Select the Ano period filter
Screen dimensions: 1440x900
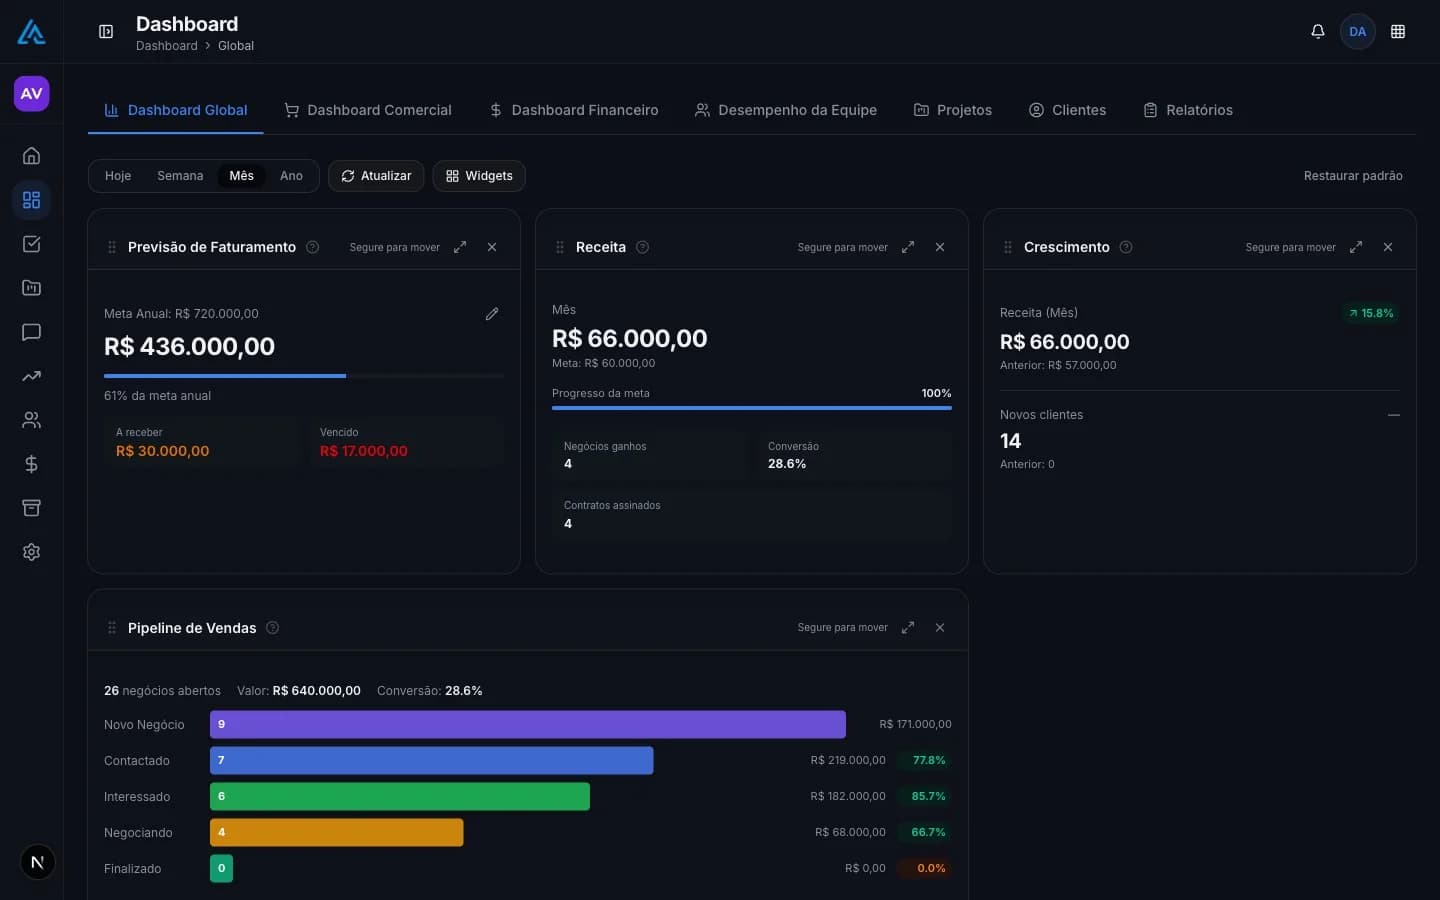291,176
